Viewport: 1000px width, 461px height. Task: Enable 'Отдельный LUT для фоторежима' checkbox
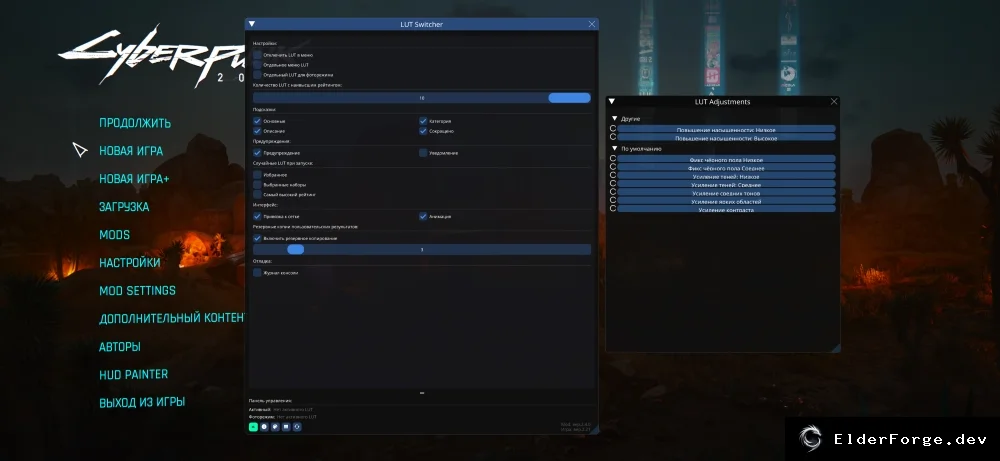click(x=257, y=75)
